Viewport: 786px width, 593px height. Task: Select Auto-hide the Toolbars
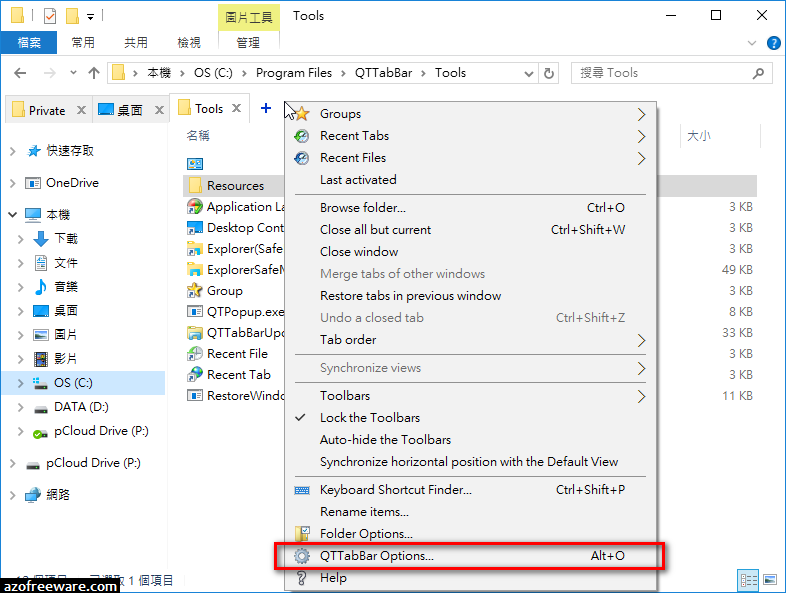[470, 440]
